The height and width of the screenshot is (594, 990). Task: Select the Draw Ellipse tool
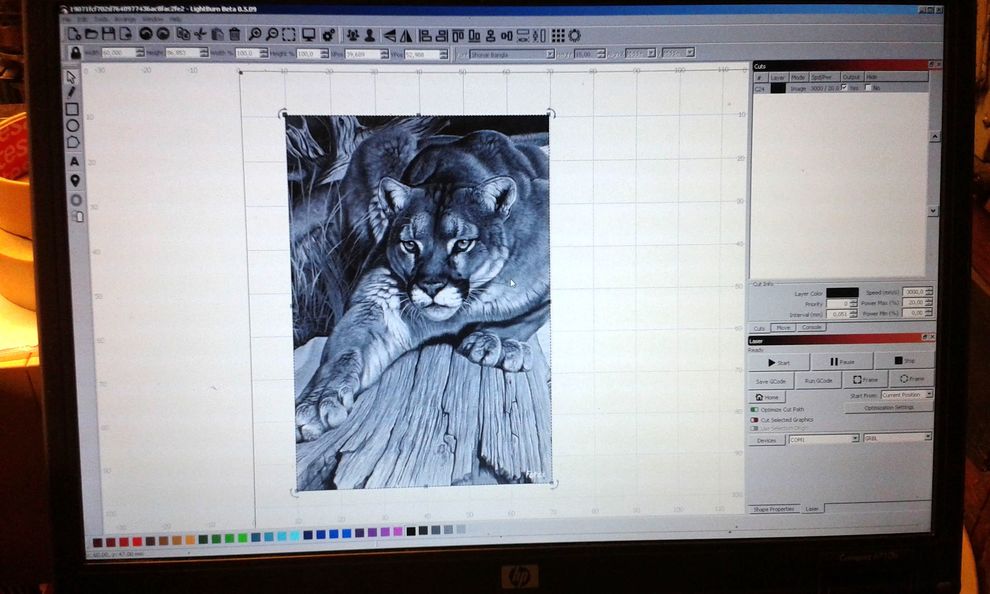[72, 126]
